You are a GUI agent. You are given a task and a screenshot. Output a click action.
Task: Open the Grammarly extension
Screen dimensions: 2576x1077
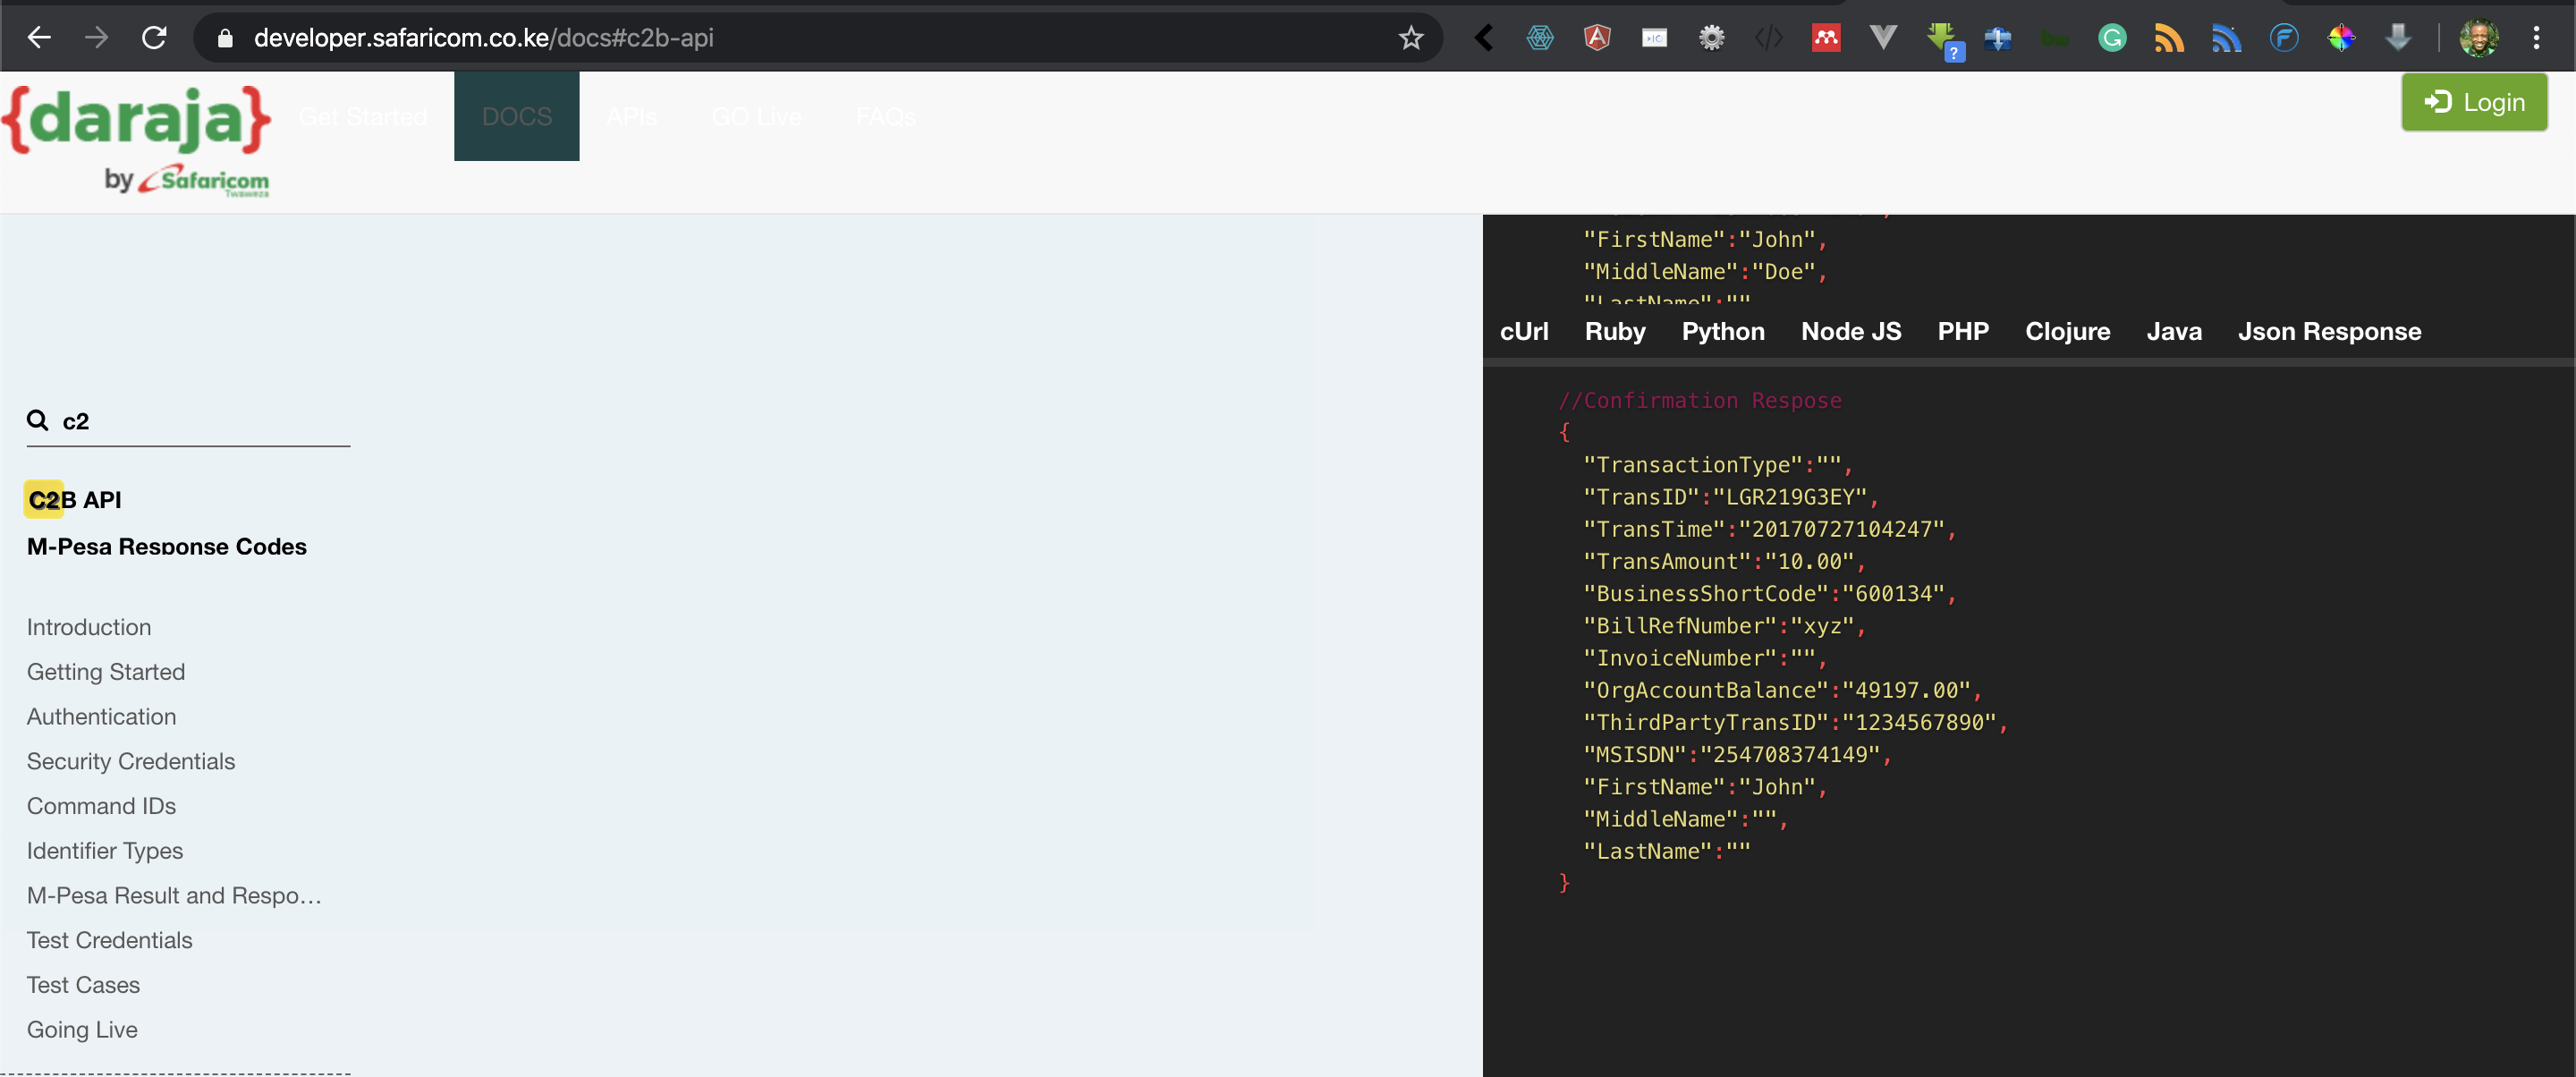coord(2112,38)
